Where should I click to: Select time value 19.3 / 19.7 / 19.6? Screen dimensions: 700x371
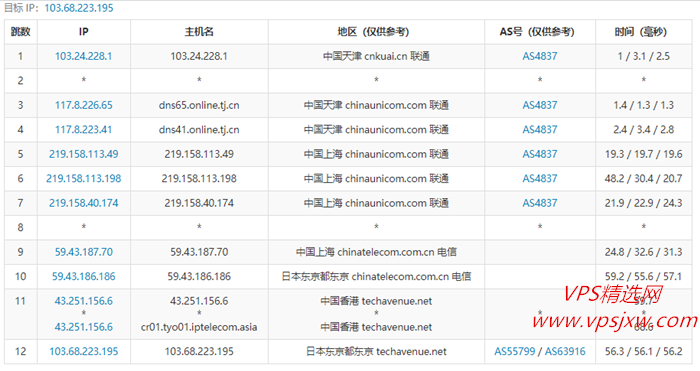point(643,154)
